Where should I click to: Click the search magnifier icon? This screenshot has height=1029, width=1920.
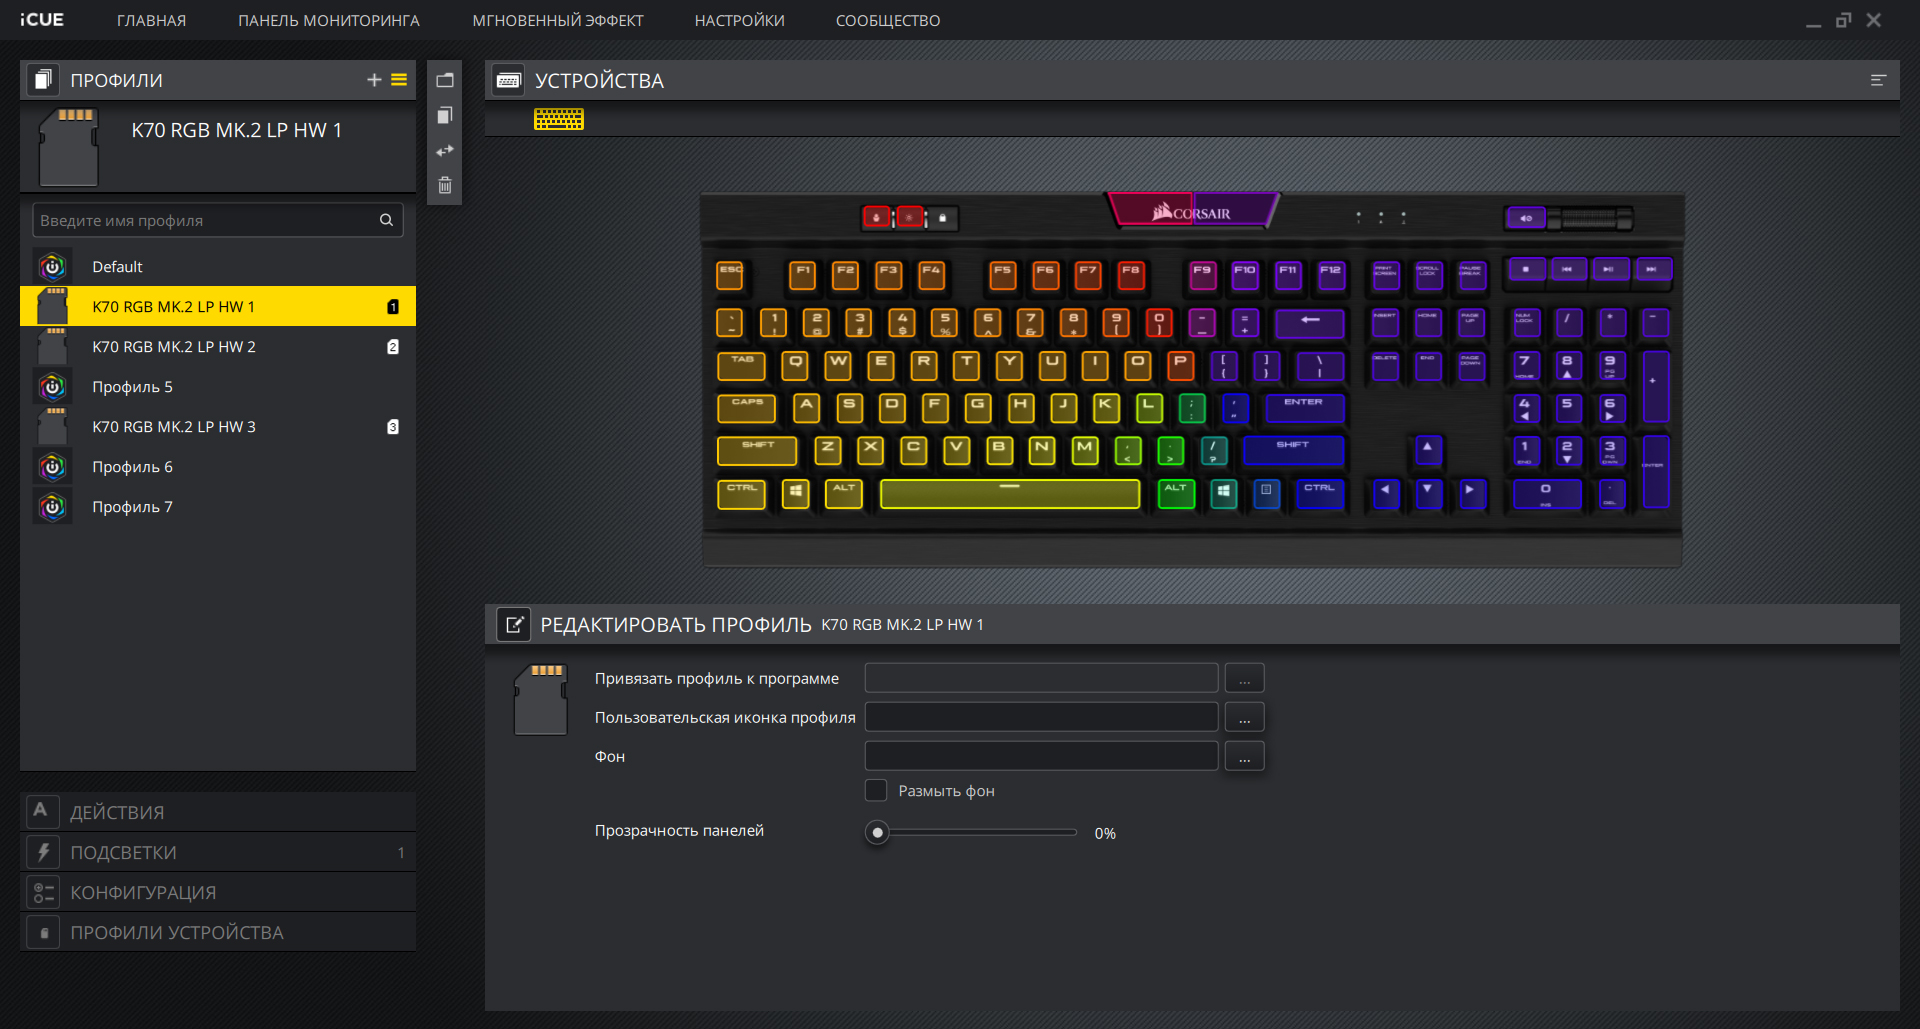(386, 220)
